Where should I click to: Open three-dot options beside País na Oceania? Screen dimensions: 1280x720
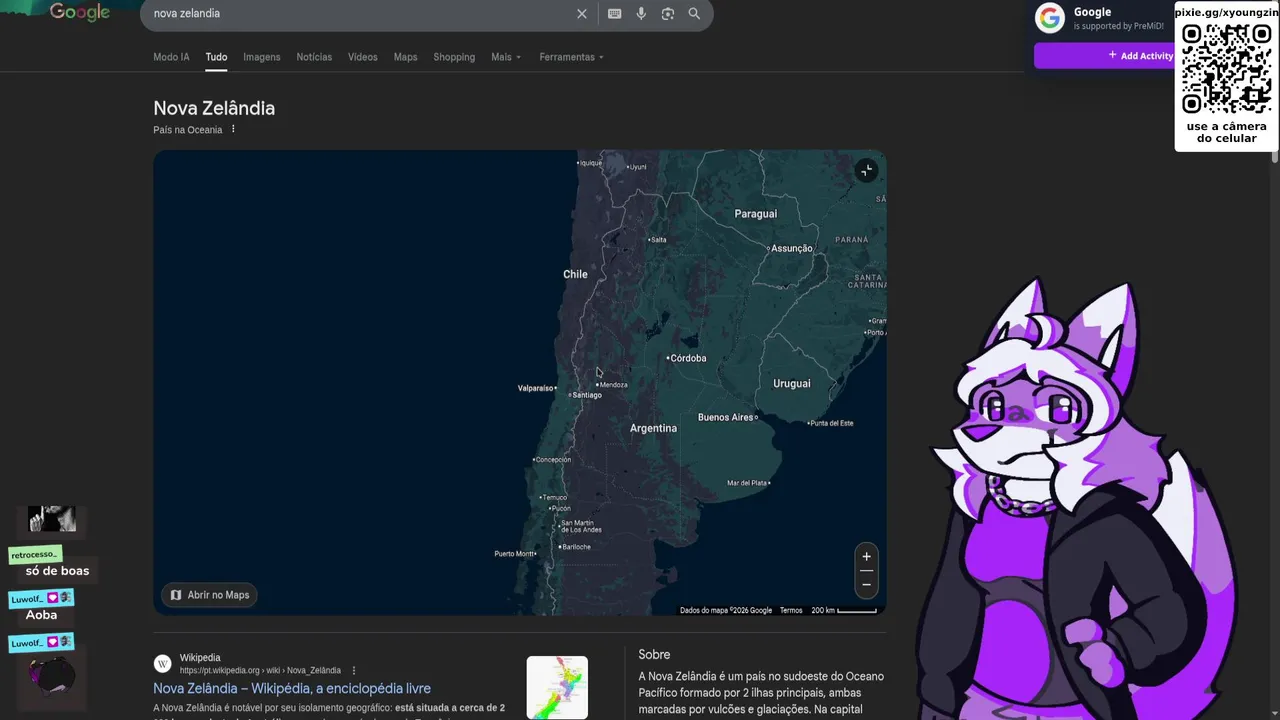coord(233,129)
